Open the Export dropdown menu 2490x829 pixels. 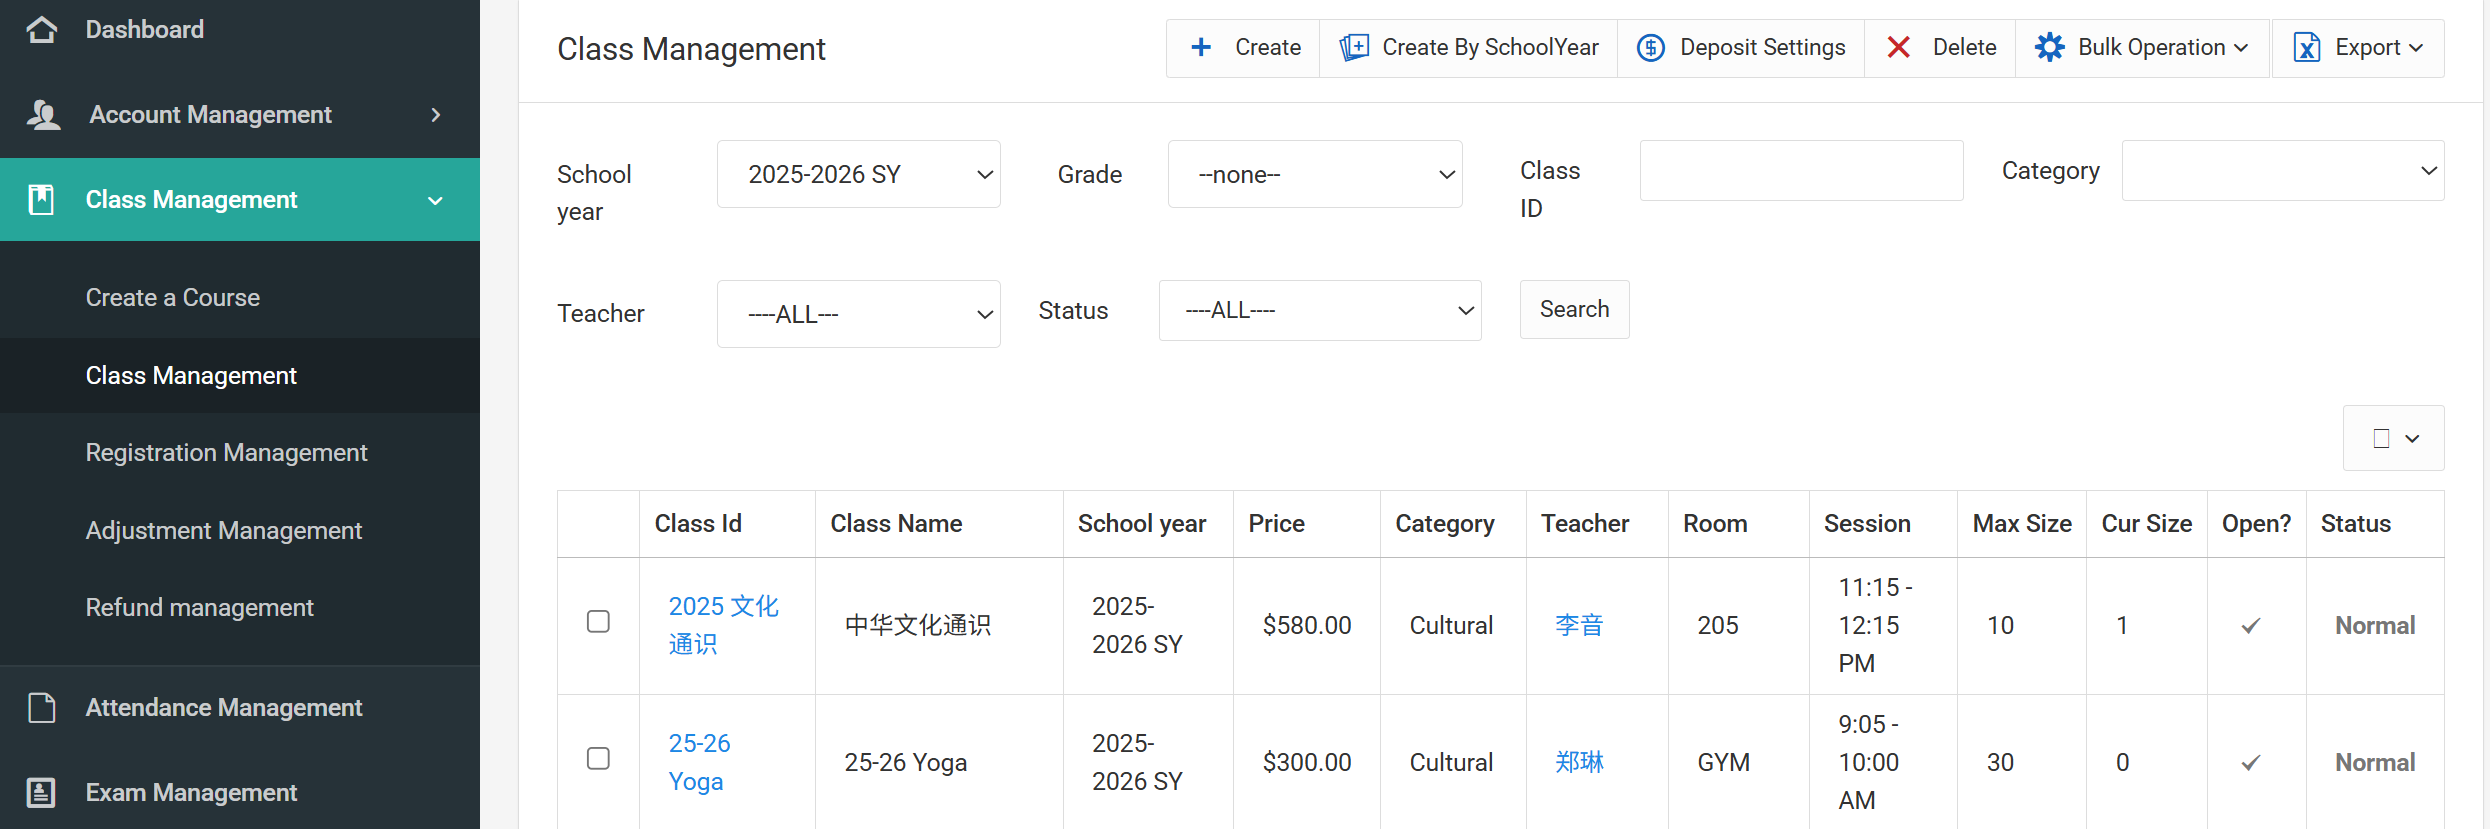[2358, 48]
